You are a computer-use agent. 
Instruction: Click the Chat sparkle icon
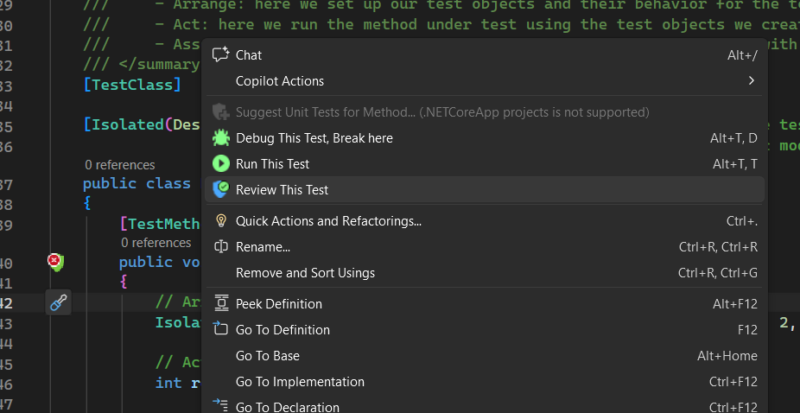220,55
